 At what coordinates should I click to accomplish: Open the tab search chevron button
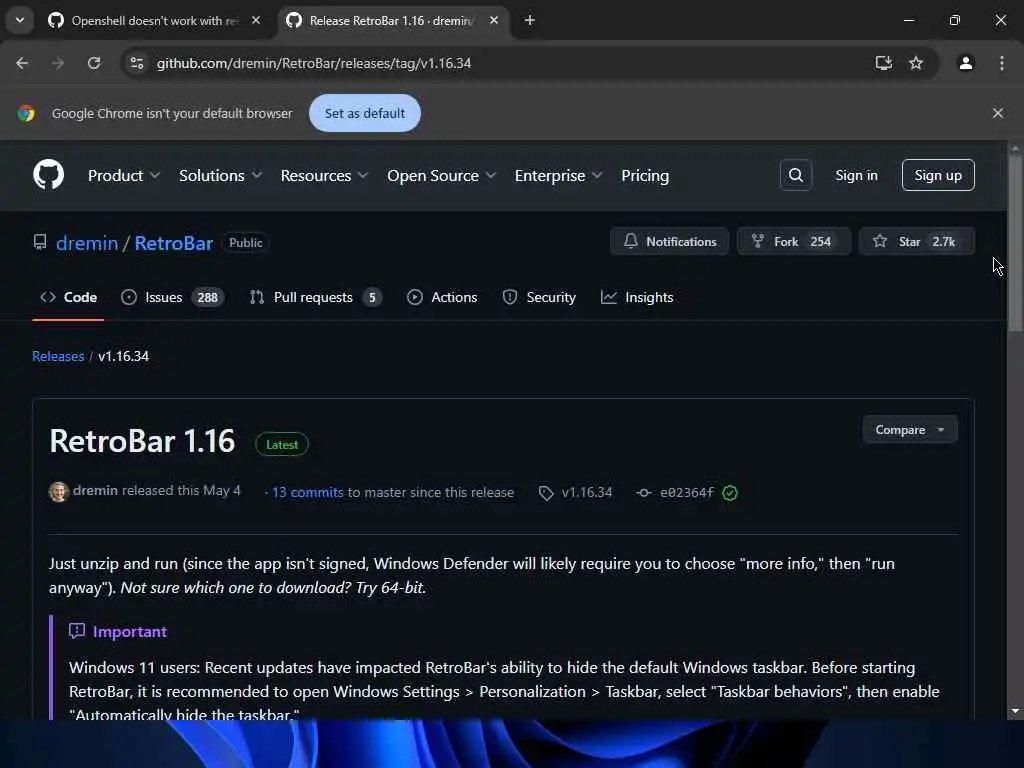(20, 20)
